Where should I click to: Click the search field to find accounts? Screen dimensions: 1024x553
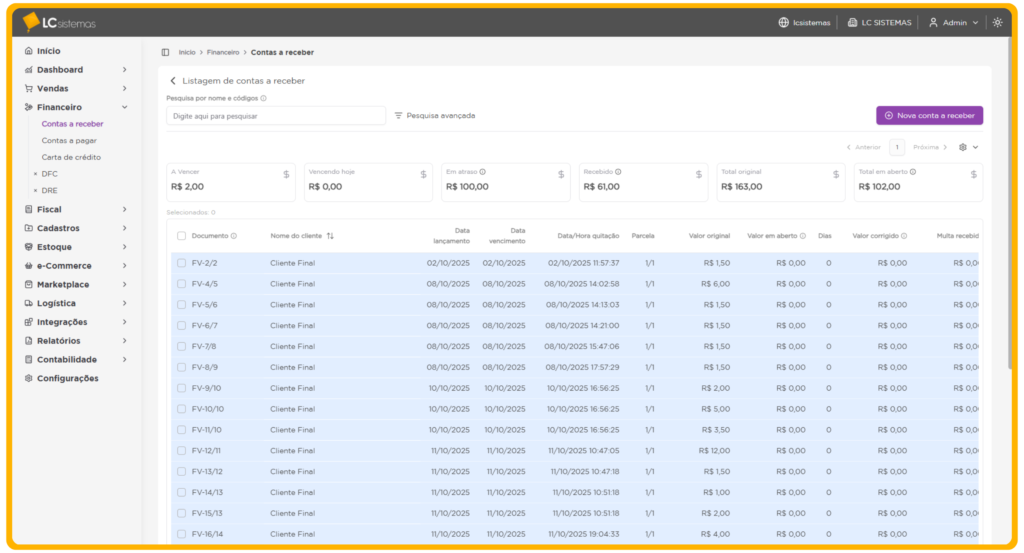click(x=276, y=116)
